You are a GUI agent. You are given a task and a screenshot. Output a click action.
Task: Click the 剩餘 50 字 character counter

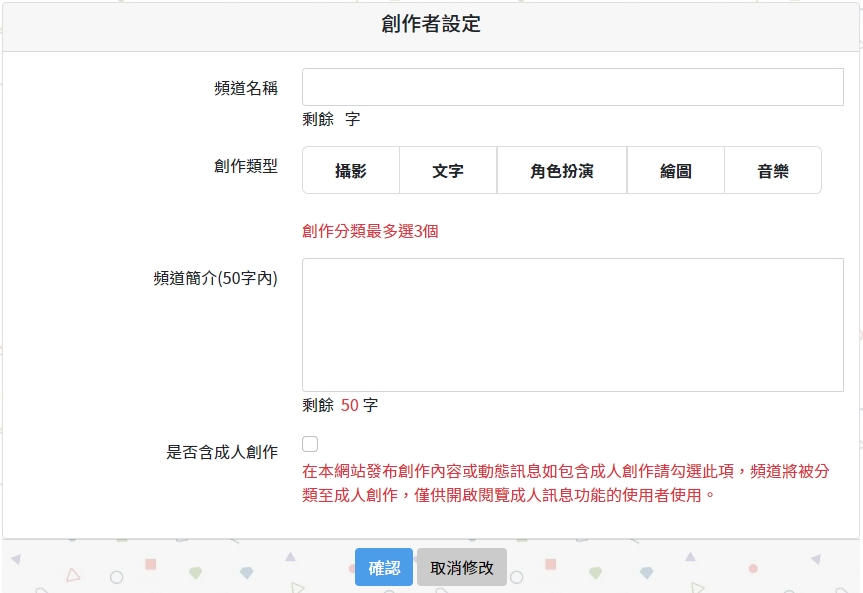click(340, 405)
